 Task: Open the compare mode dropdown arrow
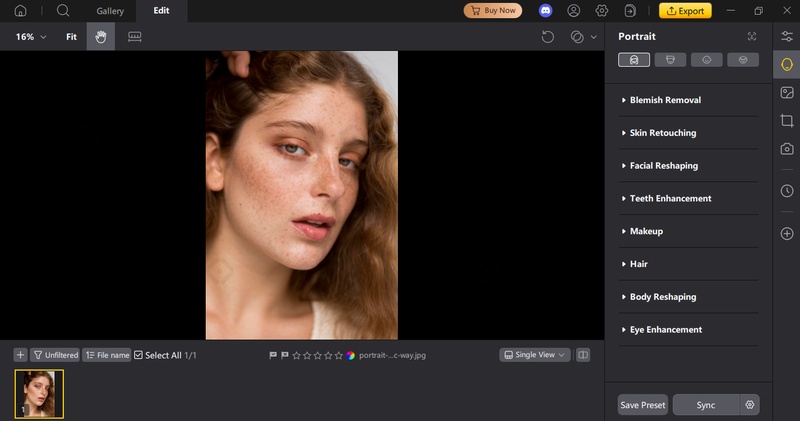coord(593,37)
